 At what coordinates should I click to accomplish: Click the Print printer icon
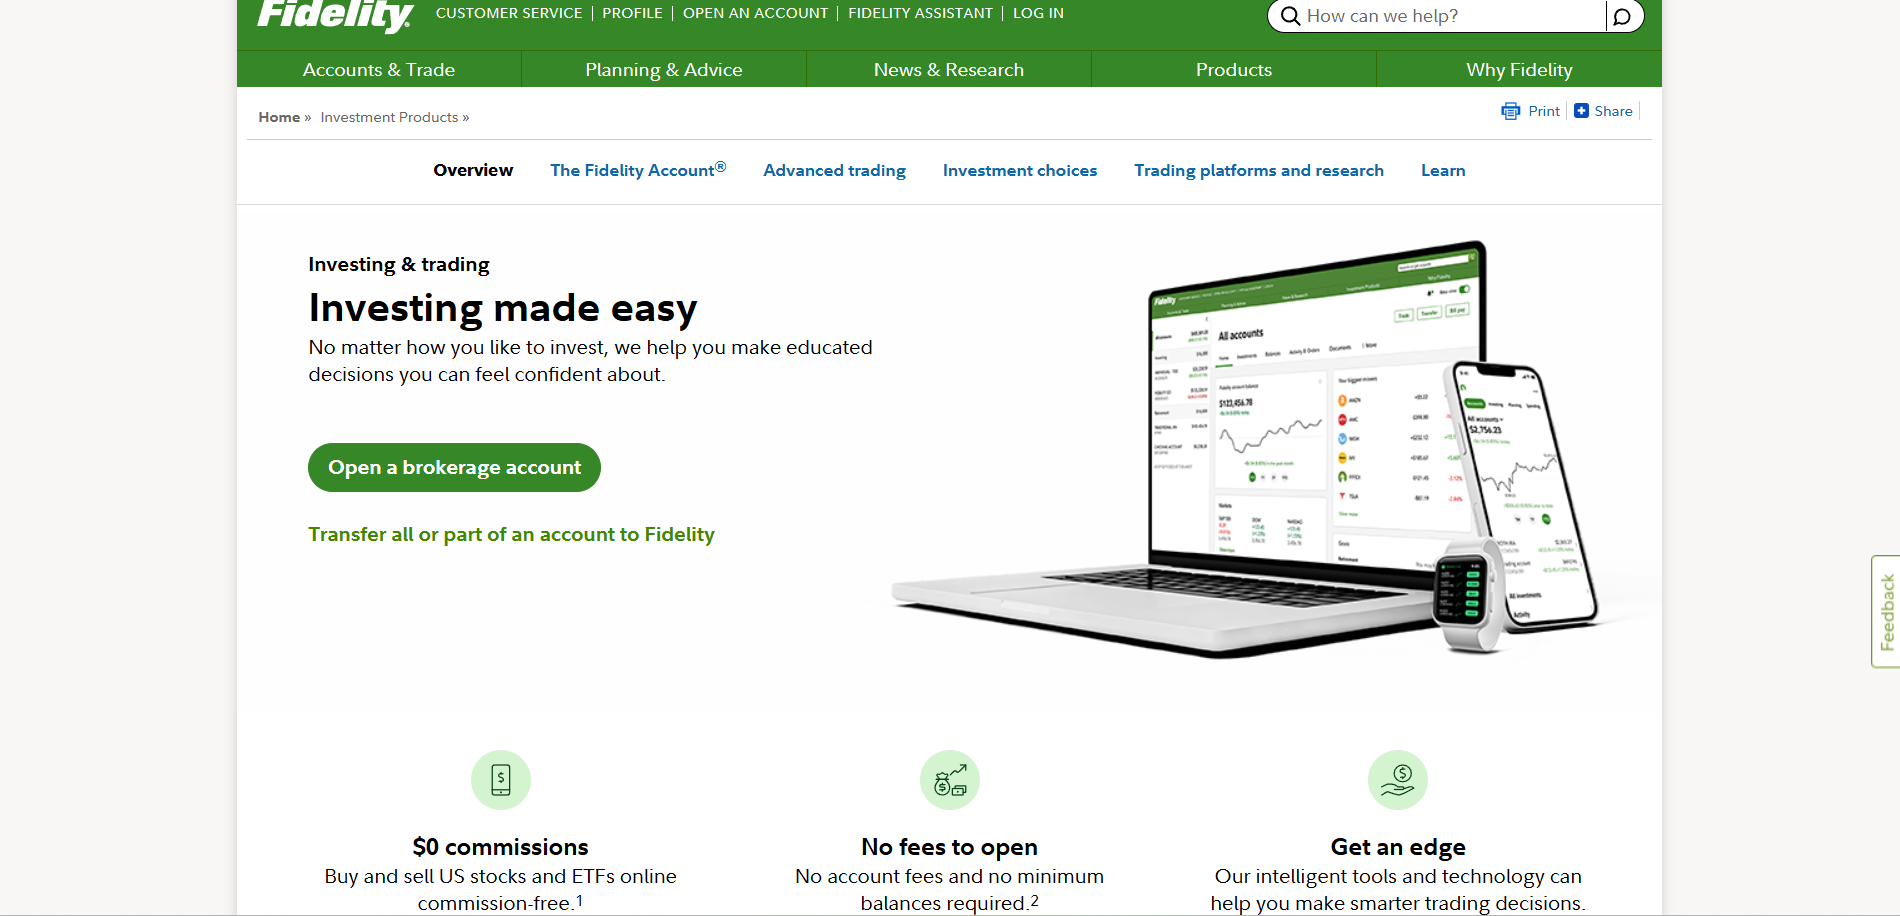coord(1510,111)
